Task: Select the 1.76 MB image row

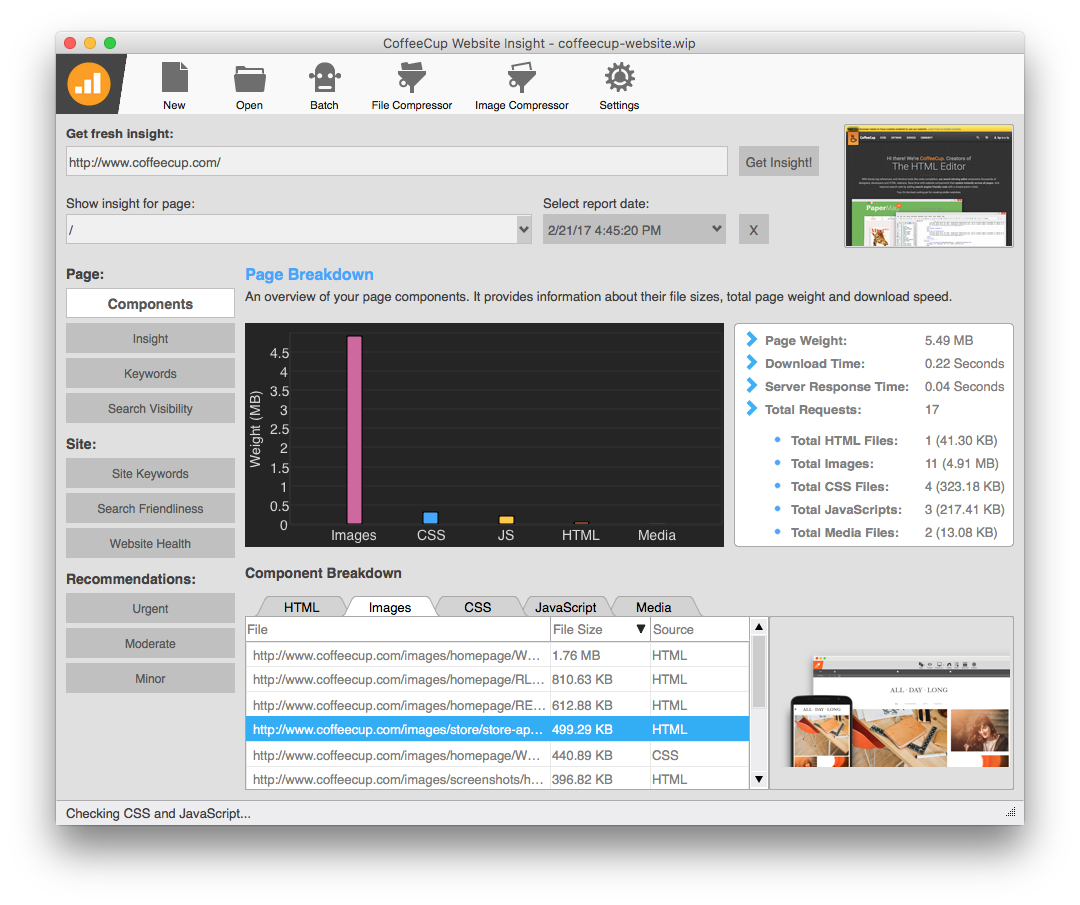Action: tap(497, 655)
